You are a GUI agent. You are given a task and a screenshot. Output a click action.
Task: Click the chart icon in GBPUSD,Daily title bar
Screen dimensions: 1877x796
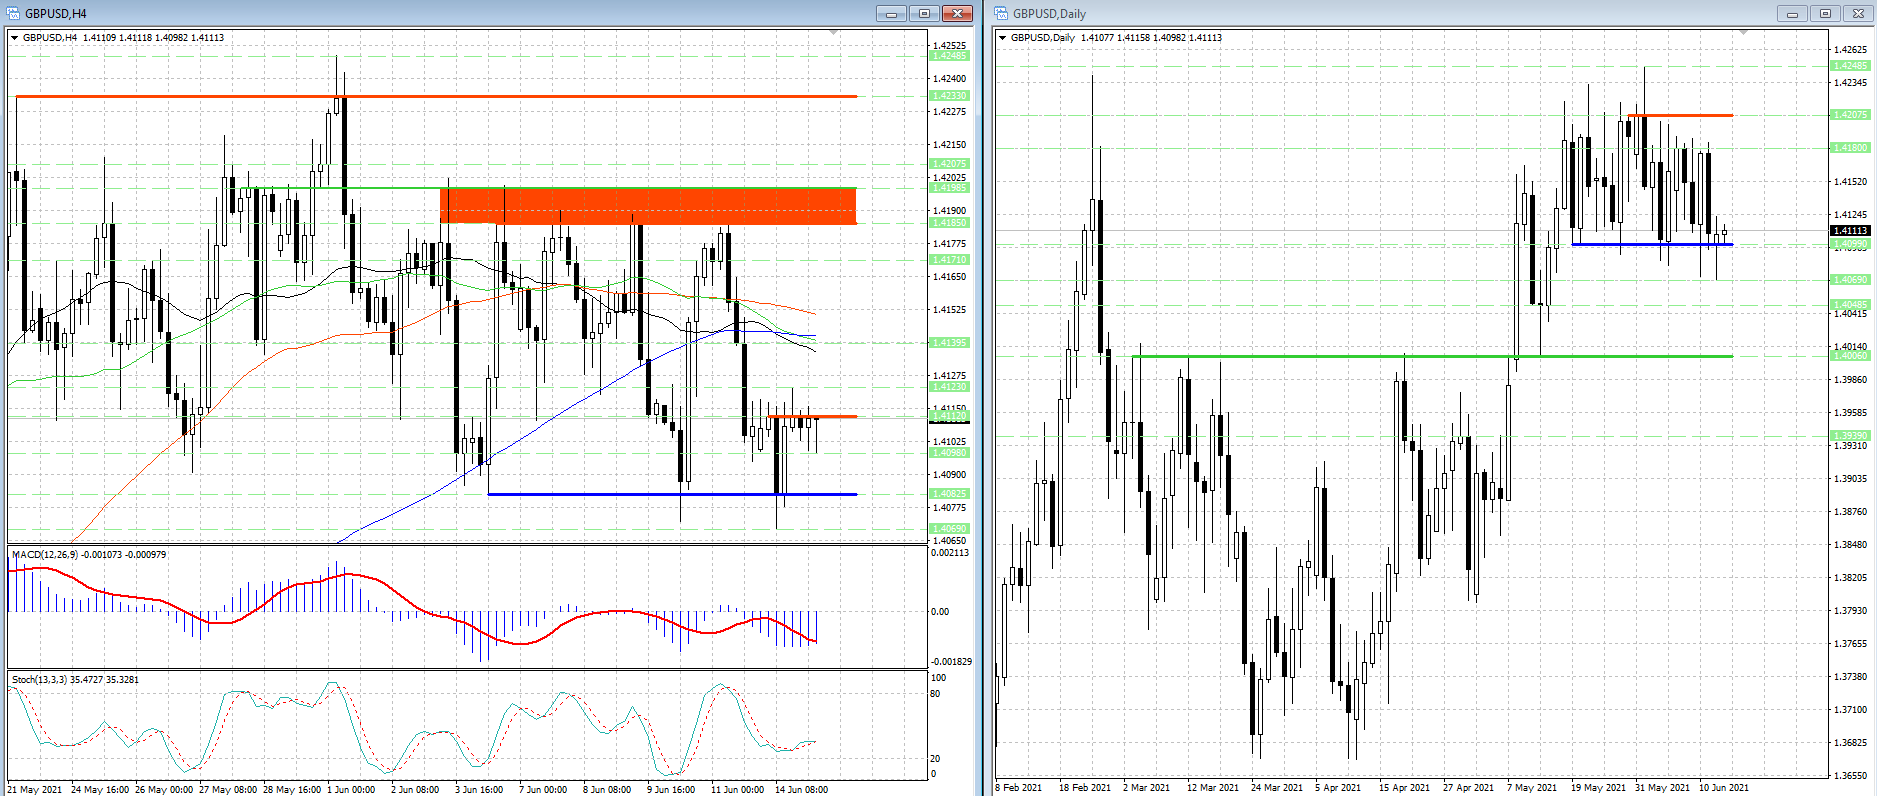1001,13
